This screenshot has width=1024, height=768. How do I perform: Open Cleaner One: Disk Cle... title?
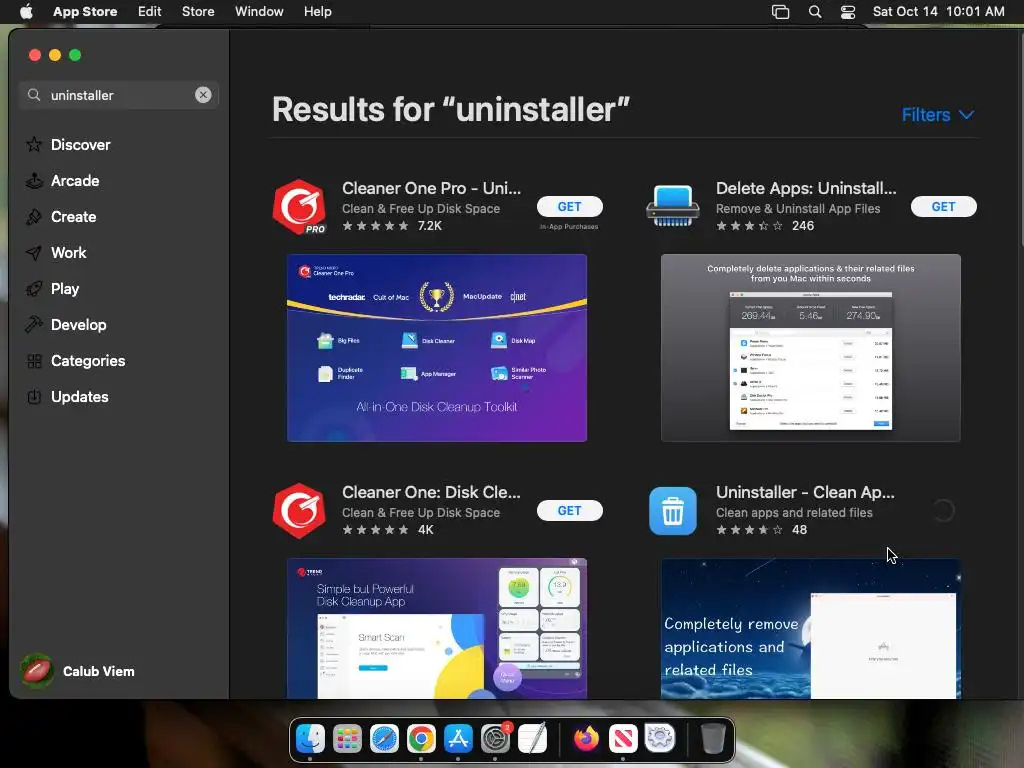(x=431, y=492)
